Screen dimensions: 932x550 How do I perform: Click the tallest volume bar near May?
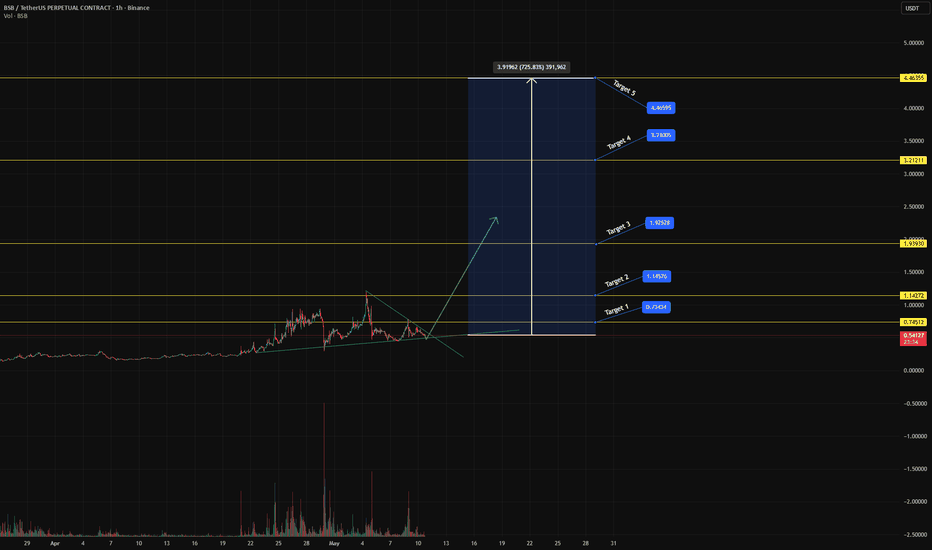click(324, 470)
